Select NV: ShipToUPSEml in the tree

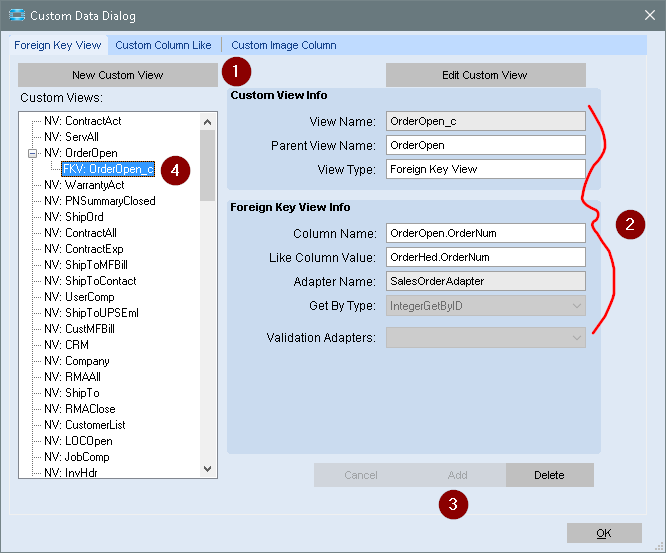pos(91,313)
